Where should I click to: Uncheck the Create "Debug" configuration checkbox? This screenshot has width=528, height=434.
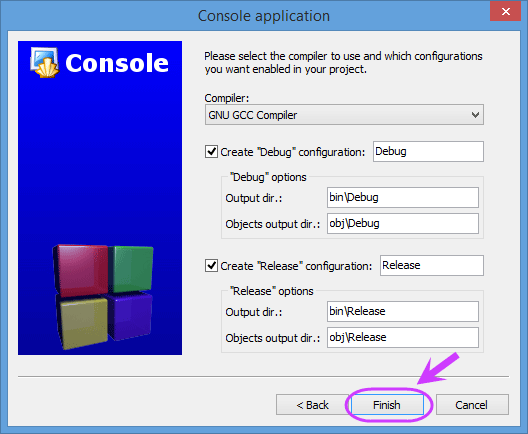point(211,152)
